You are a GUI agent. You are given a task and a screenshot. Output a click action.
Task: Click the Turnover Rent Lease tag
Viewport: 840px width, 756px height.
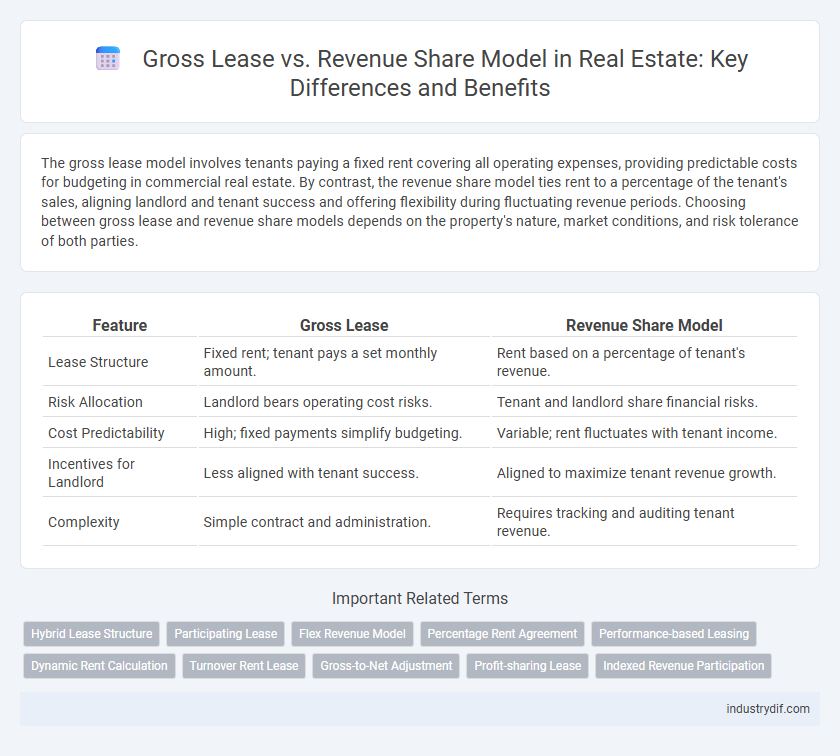[244, 666]
